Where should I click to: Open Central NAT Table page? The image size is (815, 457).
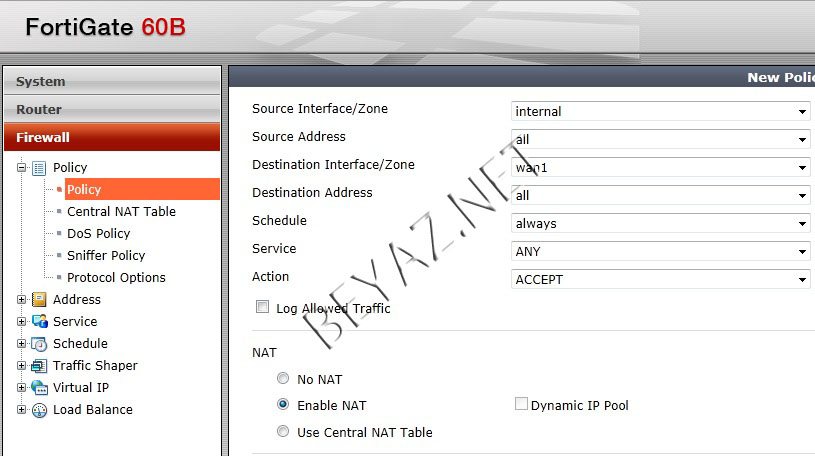tap(122, 212)
